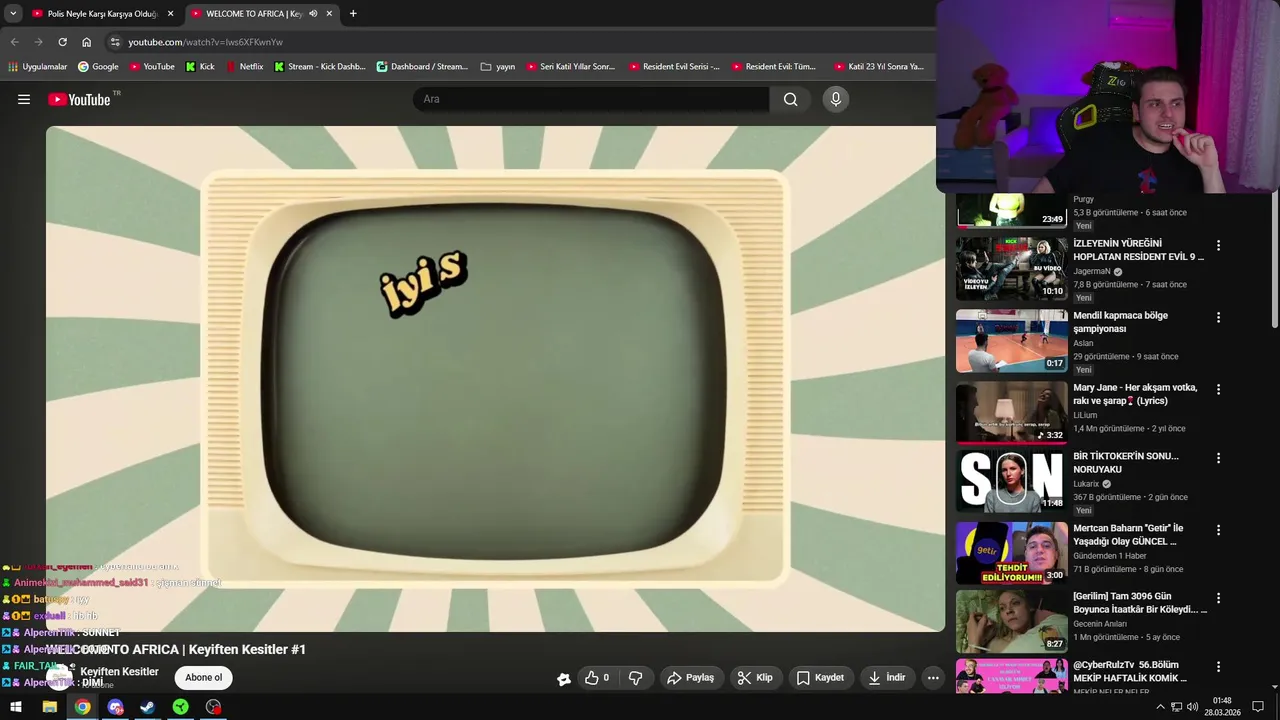Like the video with thumbs-up button
This screenshot has width=1280, height=720.
pos(598,678)
